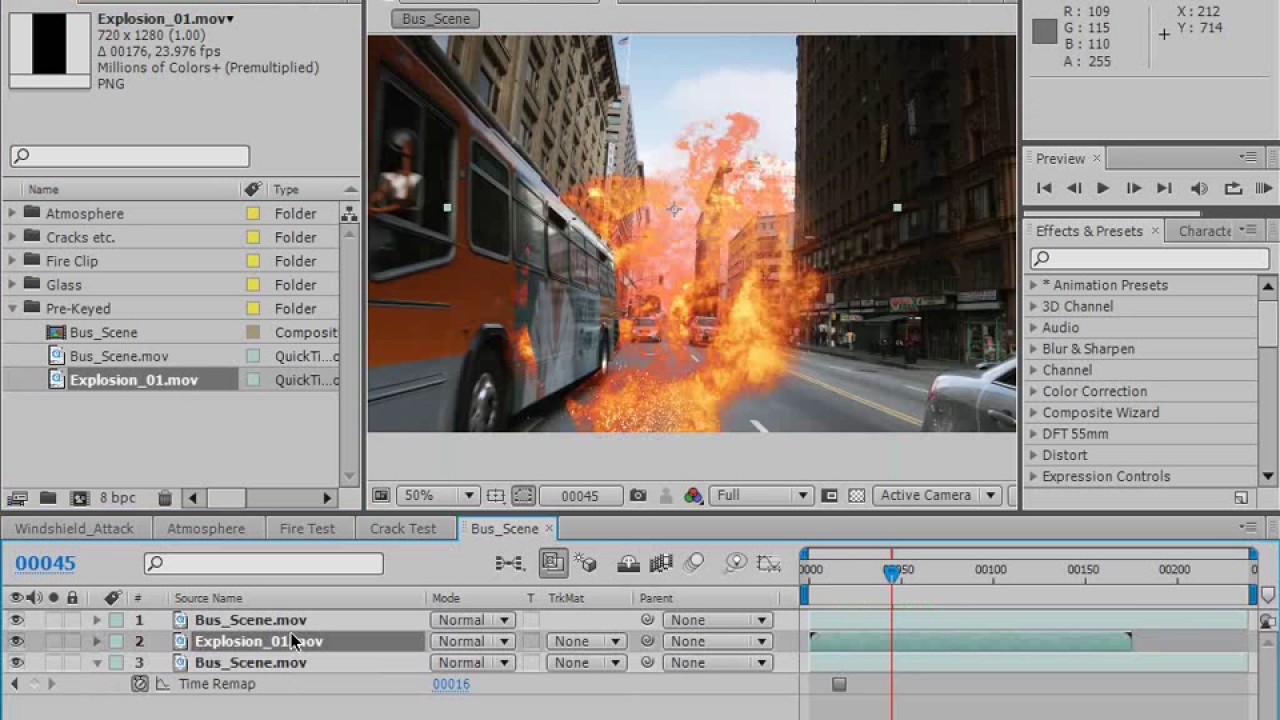Image resolution: width=1280 pixels, height=720 pixels.
Task: Click the Bus_Scene composition tab in viewer
Action: tap(436, 19)
